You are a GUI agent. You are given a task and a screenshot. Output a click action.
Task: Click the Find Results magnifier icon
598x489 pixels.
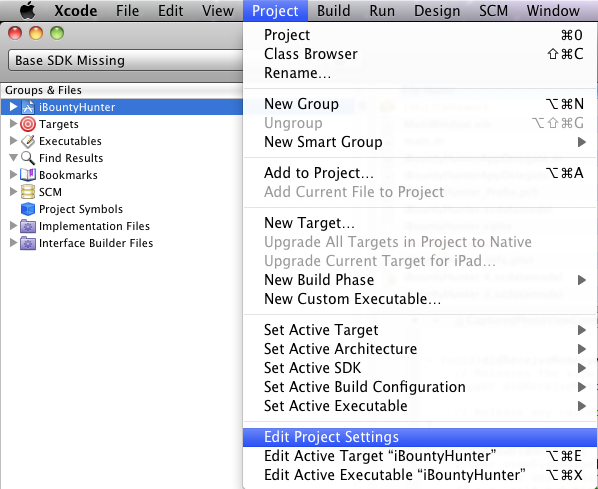pos(28,158)
